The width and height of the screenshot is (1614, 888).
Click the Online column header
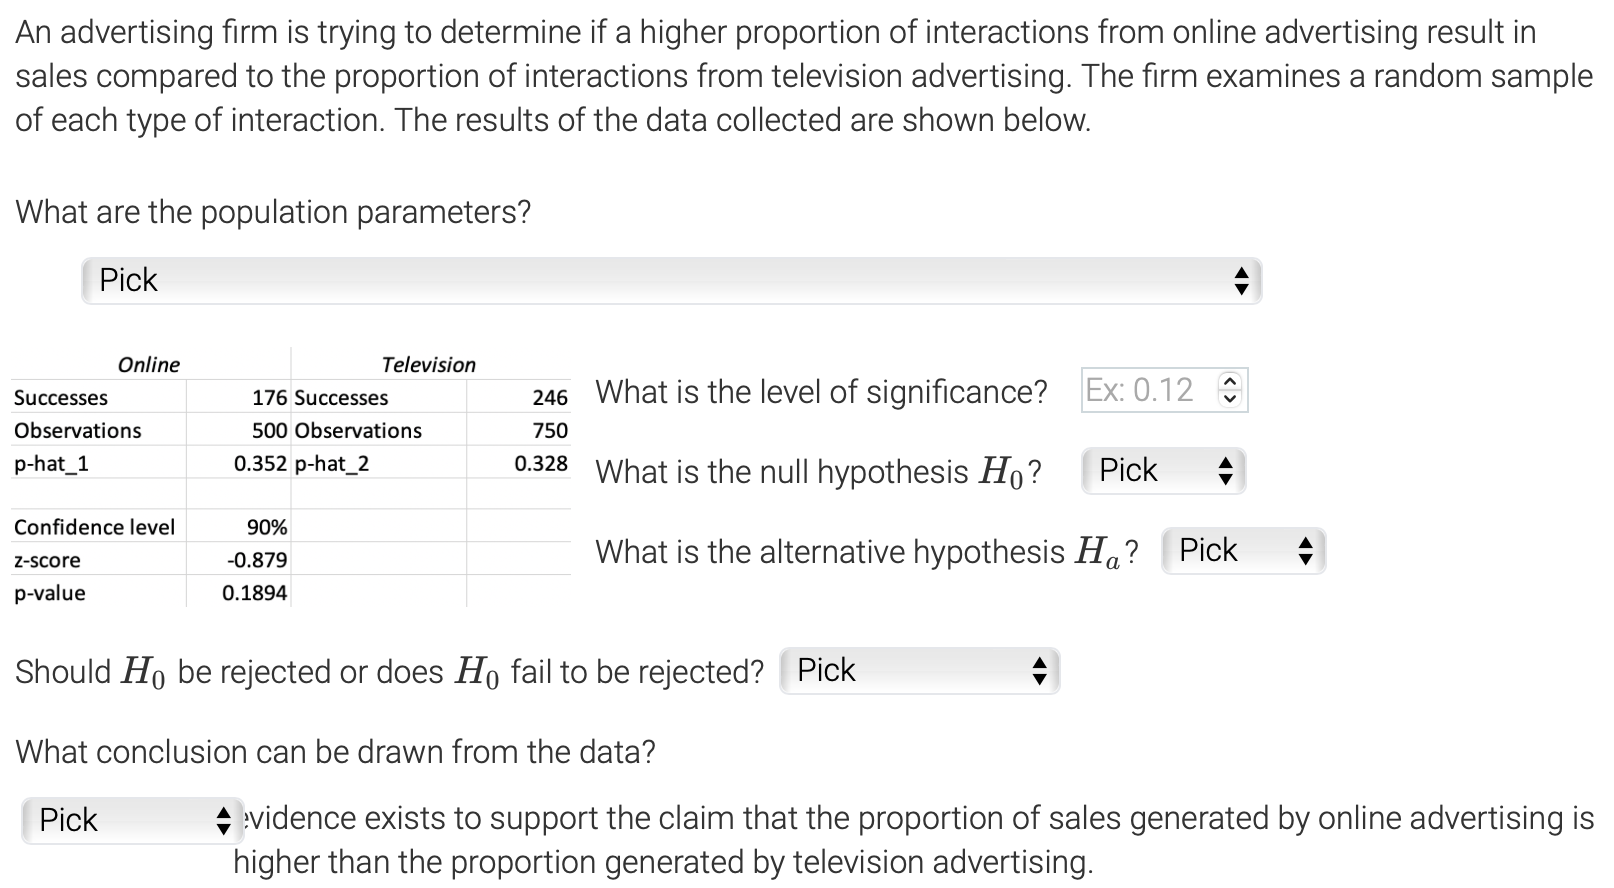[x=149, y=365]
